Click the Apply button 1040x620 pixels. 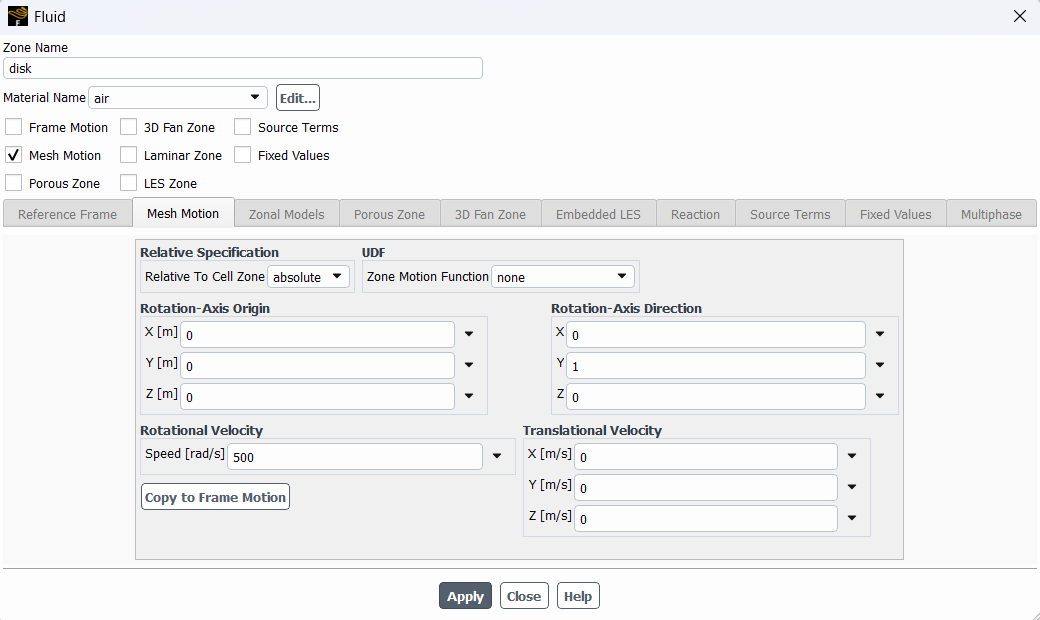pos(465,596)
